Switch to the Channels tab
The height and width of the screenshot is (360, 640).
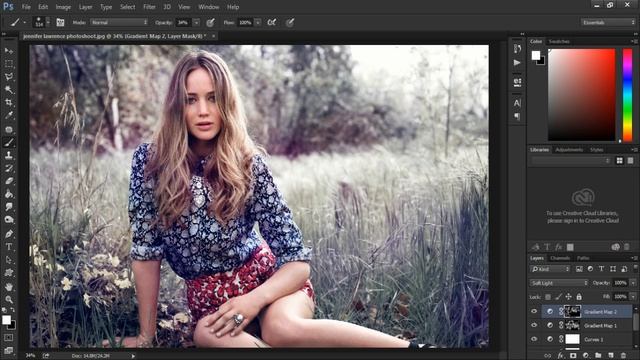560,258
